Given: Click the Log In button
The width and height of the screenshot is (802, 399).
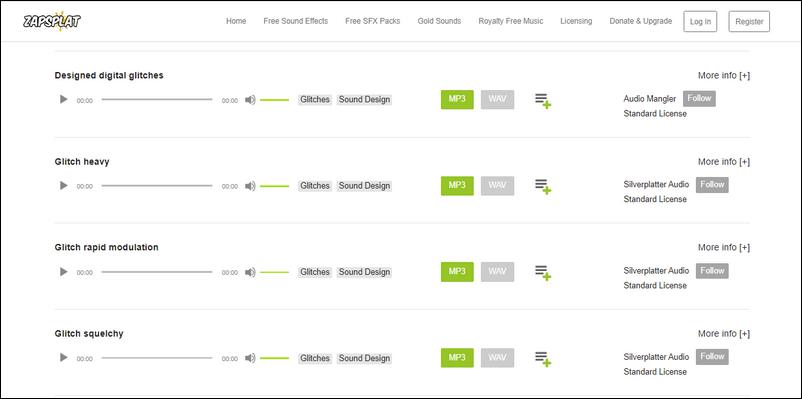Looking at the screenshot, I should click(x=700, y=21).
